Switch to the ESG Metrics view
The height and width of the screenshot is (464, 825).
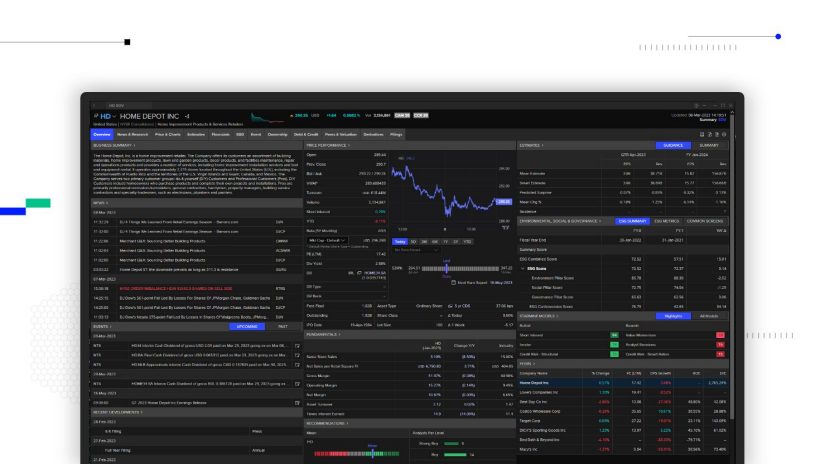667,221
